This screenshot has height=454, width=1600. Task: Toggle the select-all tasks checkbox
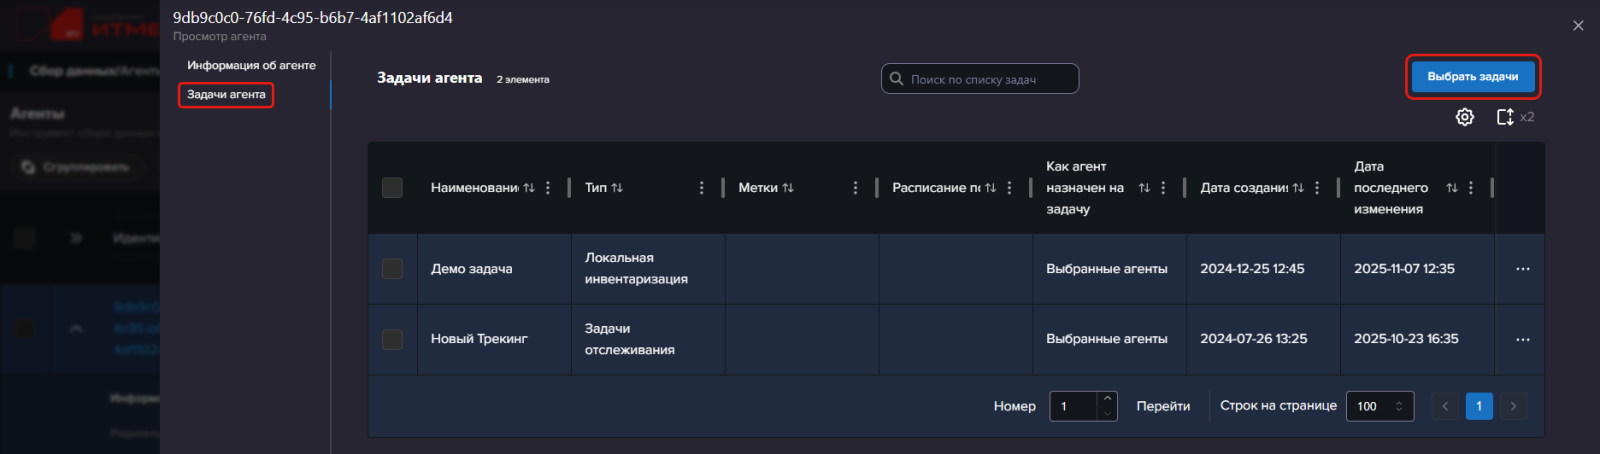click(392, 188)
